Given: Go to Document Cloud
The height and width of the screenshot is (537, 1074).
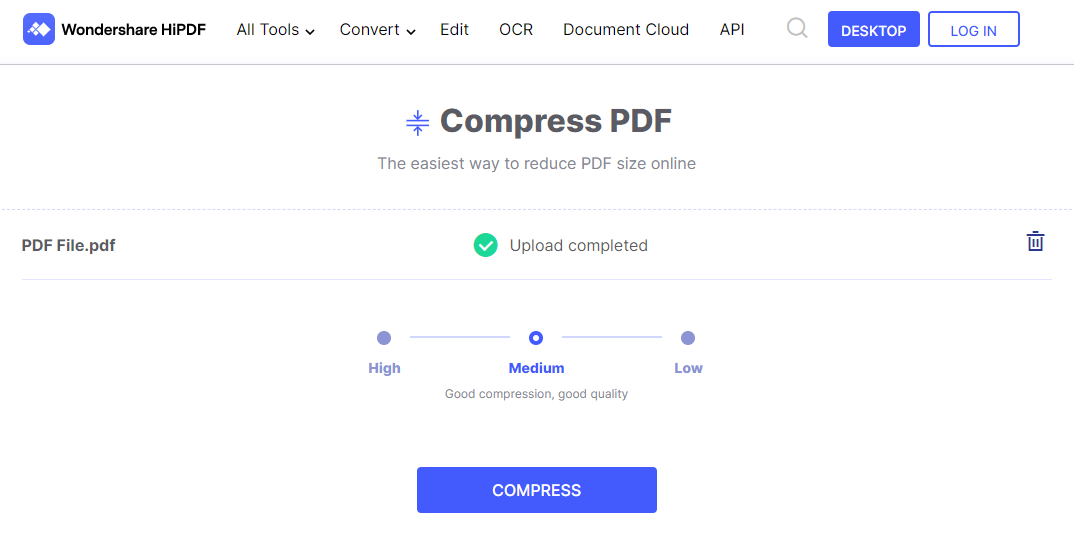Looking at the screenshot, I should (x=626, y=29).
